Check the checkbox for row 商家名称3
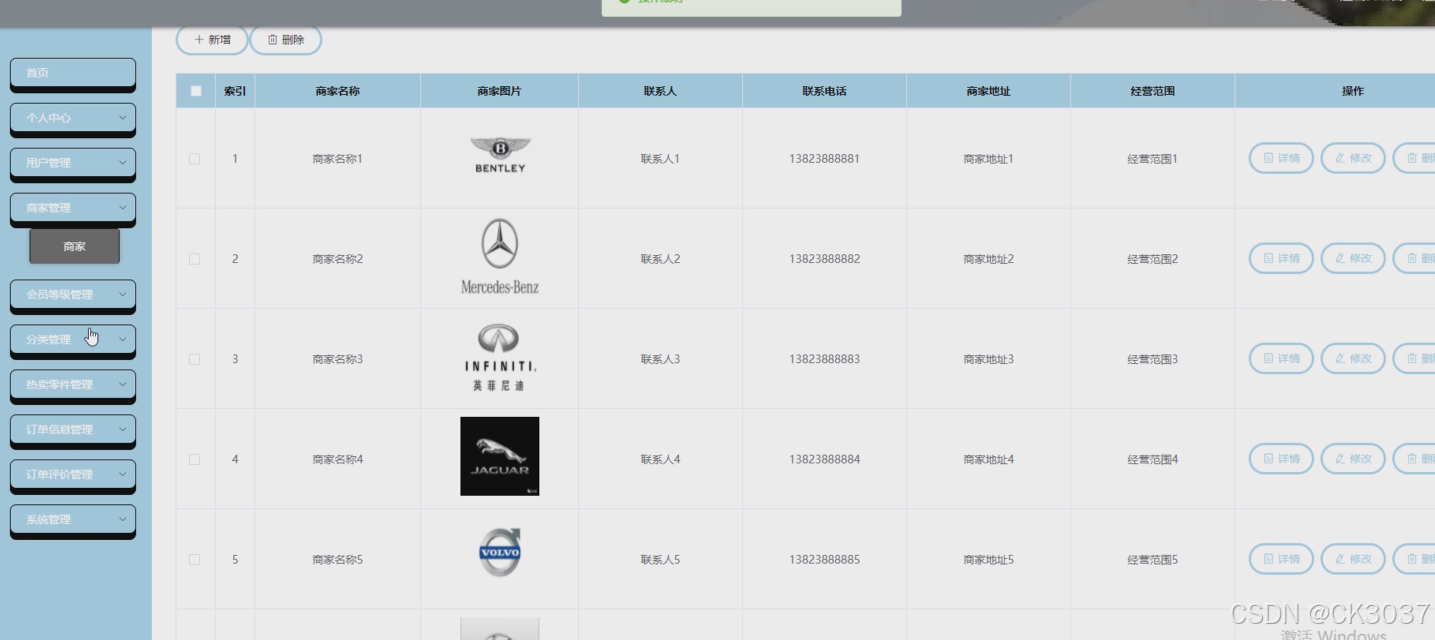 (195, 359)
